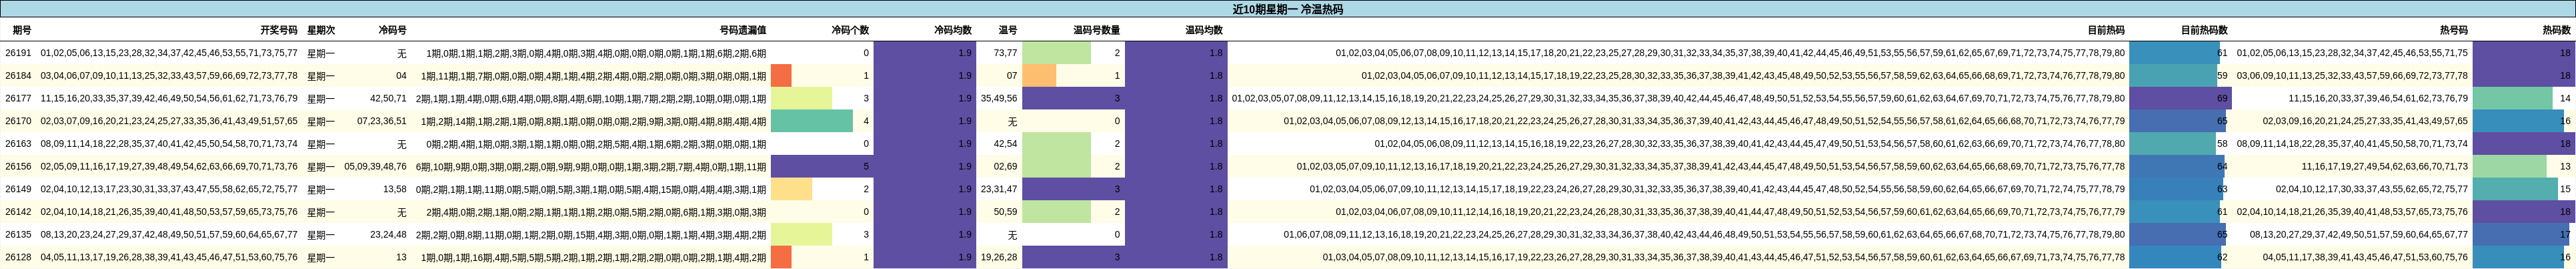This screenshot has height=269, width=2576.
Task: Click current hot count cell showing 58
Action: coord(2180,144)
